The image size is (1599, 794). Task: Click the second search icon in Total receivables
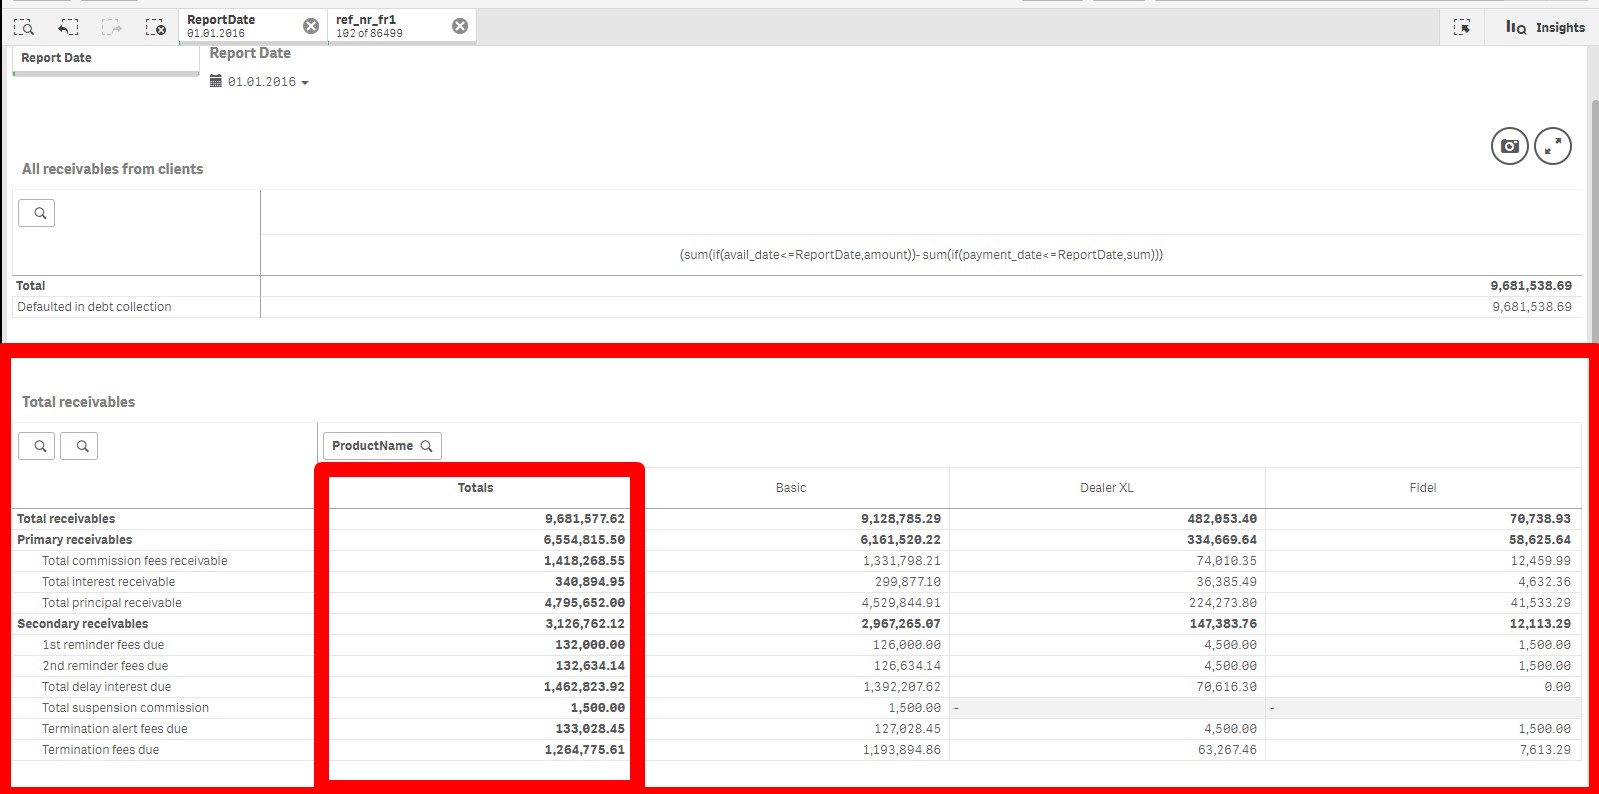(x=80, y=446)
